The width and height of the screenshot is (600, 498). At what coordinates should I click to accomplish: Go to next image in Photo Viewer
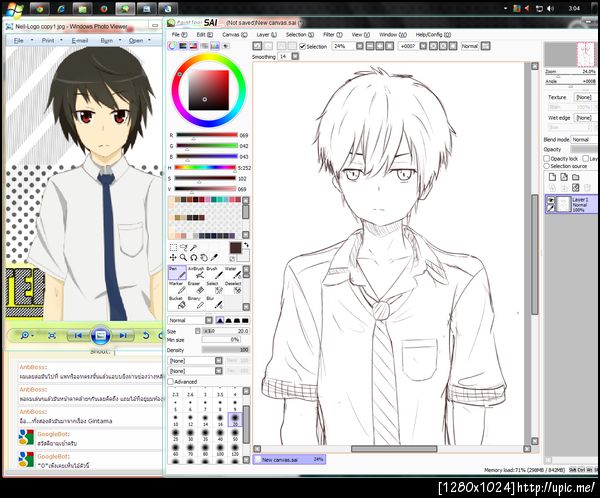(123, 335)
